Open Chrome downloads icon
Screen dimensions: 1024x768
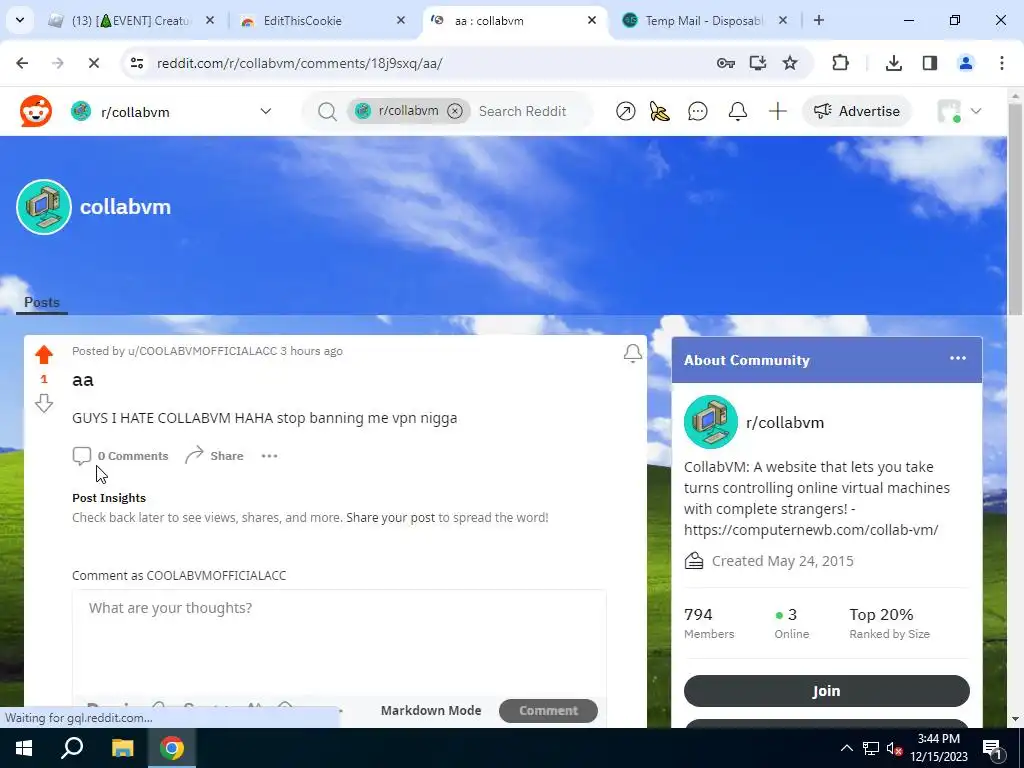(x=893, y=63)
